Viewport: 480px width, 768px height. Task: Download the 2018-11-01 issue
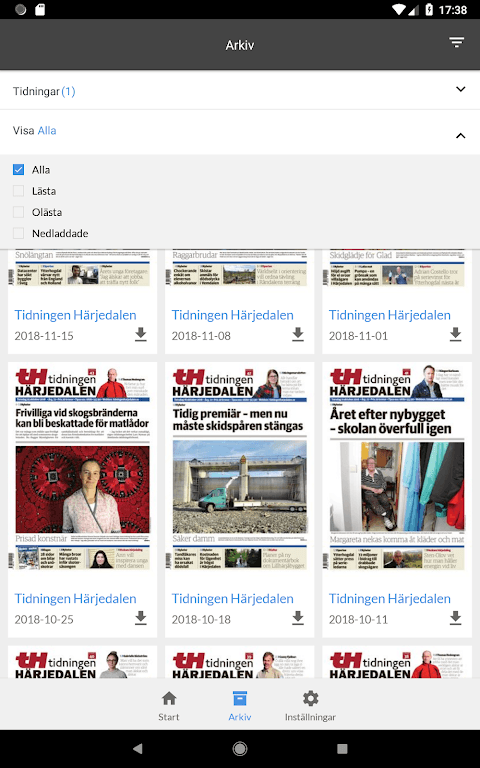tap(455, 334)
